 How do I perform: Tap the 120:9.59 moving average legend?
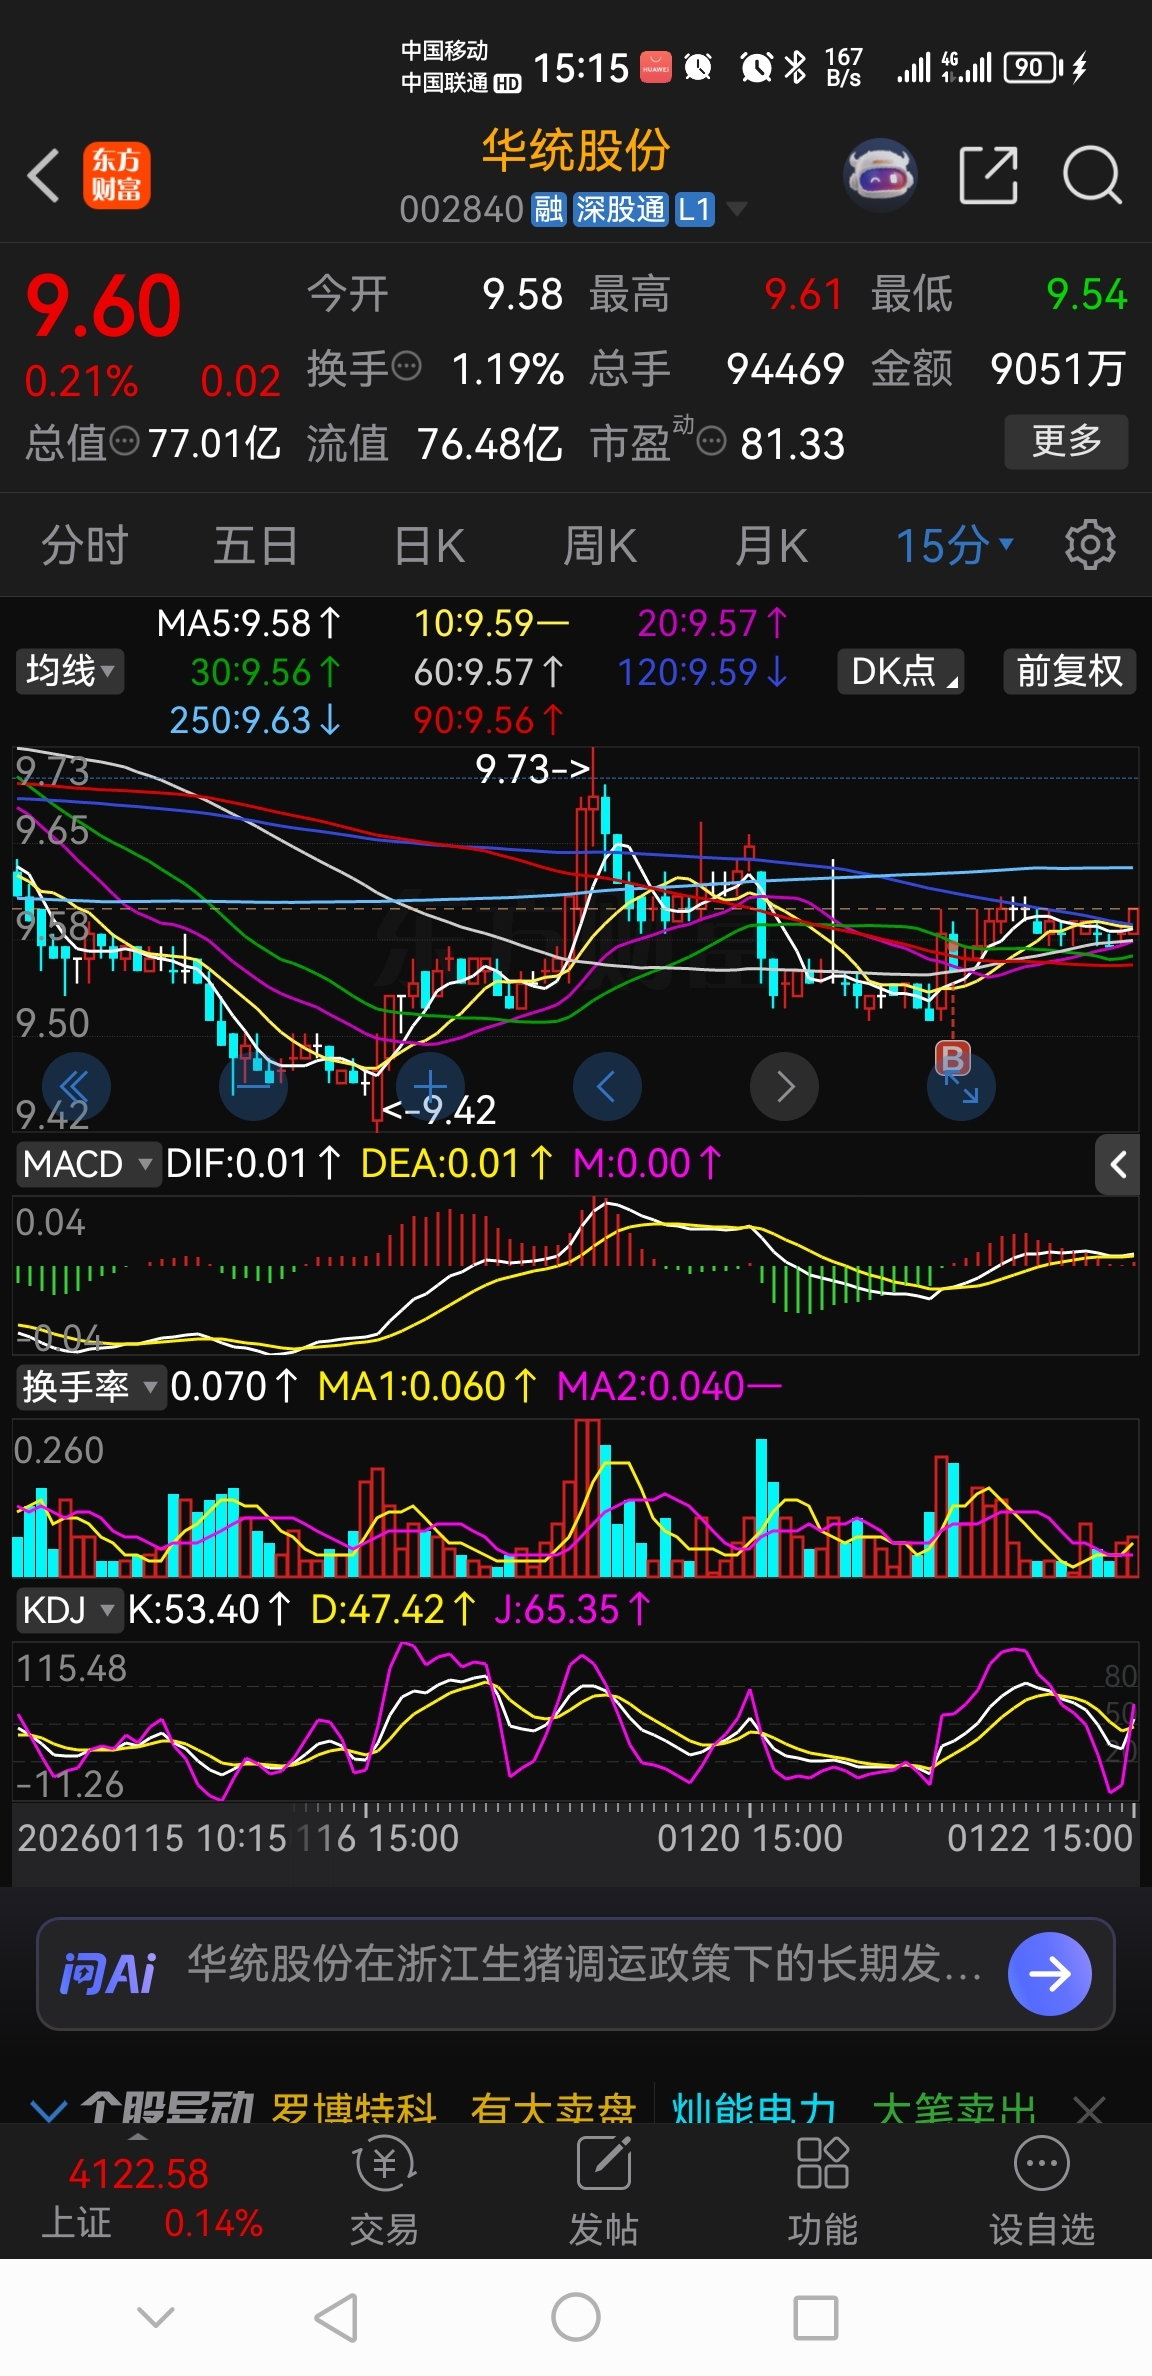702,672
